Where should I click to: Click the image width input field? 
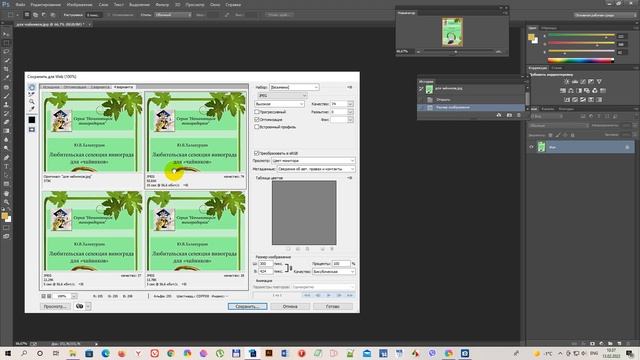[265, 264]
